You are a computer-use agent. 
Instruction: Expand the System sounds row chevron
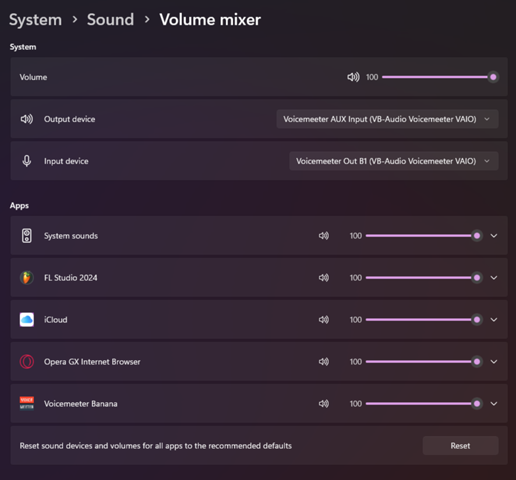tap(494, 236)
